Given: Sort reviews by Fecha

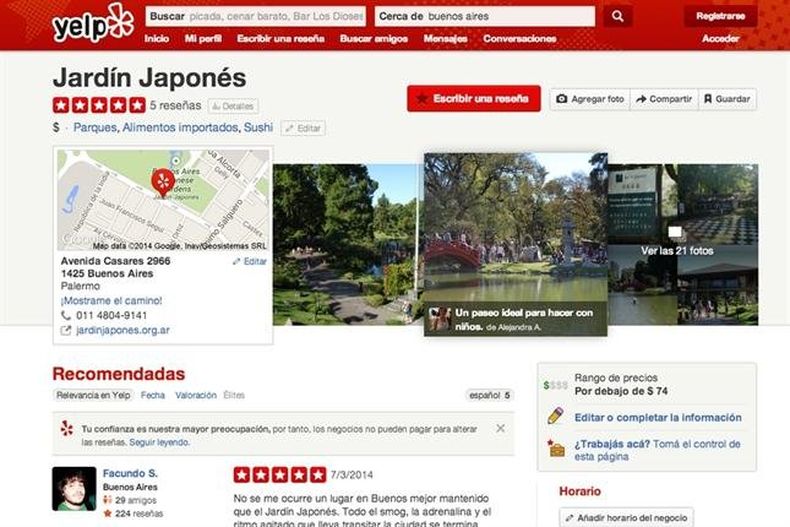Looking at the screenshot, I should tap(153, 395).
